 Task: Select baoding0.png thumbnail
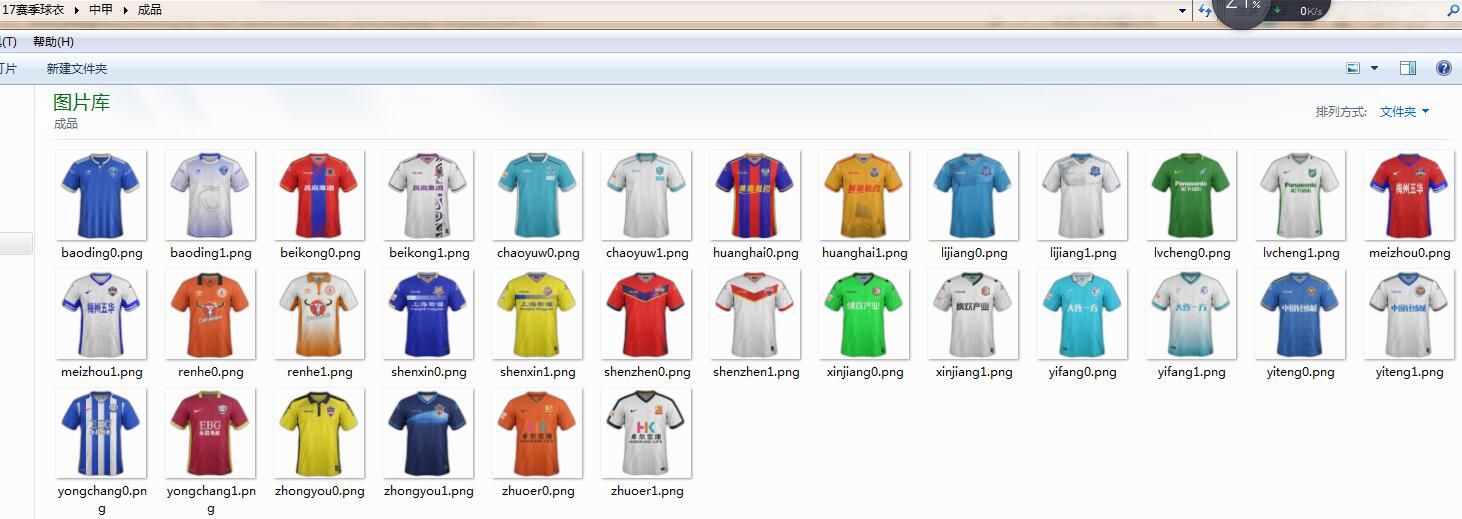point(101,195)
